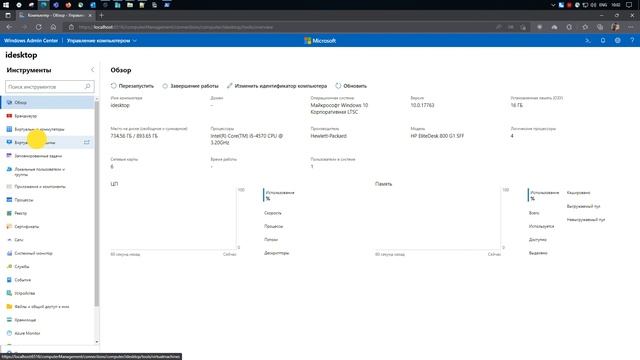The height and width of the screenshot is (360, 640).
Task: Click the Перезапустить restart button
Action: click(132, 86)
